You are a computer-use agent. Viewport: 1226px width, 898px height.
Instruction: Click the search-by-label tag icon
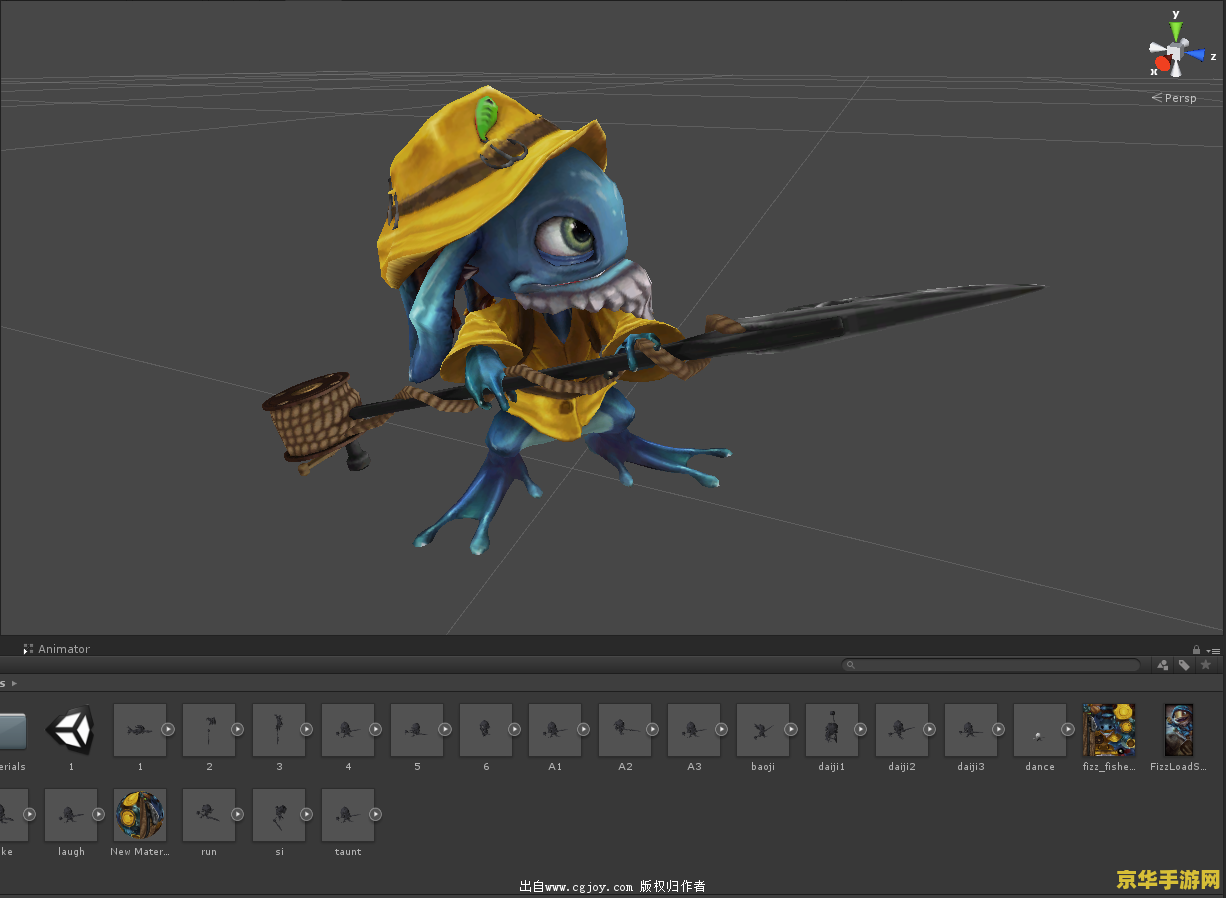pos(1184,665)
